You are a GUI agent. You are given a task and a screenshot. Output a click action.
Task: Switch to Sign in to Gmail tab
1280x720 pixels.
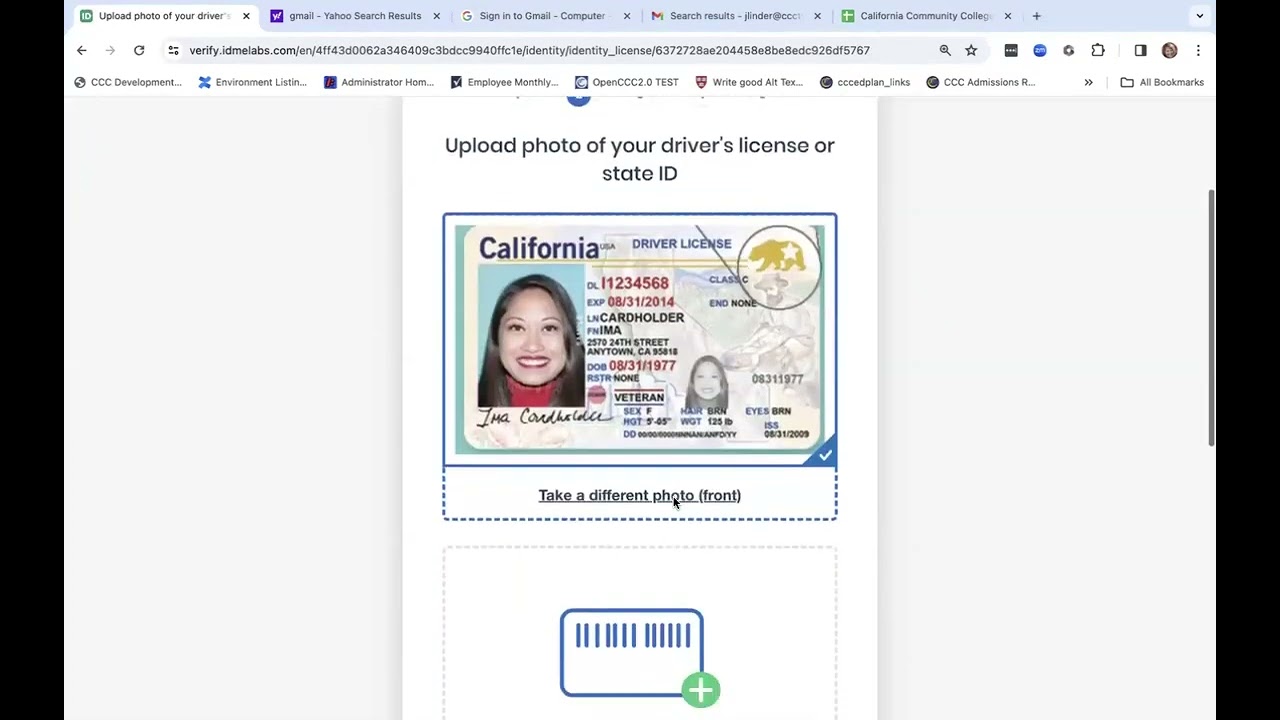pos(546,16)
